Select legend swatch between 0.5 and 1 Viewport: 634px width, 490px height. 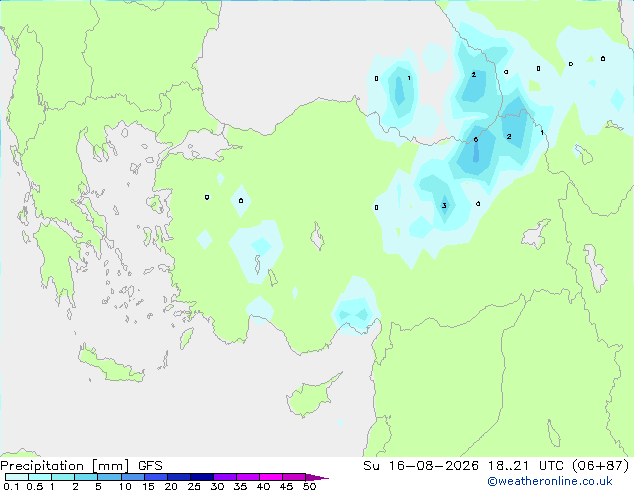(40, 477)
